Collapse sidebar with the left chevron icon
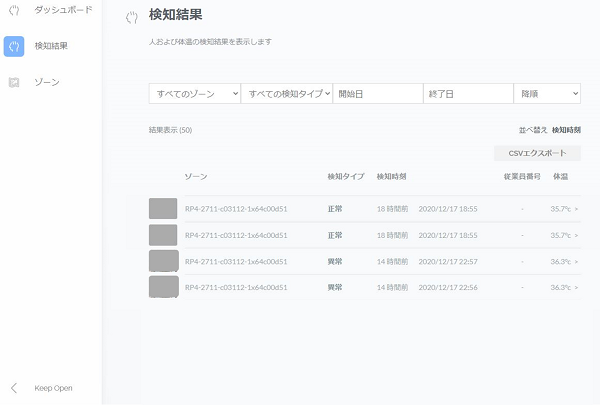Screen dimensions: 600x405 click(x=14, y=388)
